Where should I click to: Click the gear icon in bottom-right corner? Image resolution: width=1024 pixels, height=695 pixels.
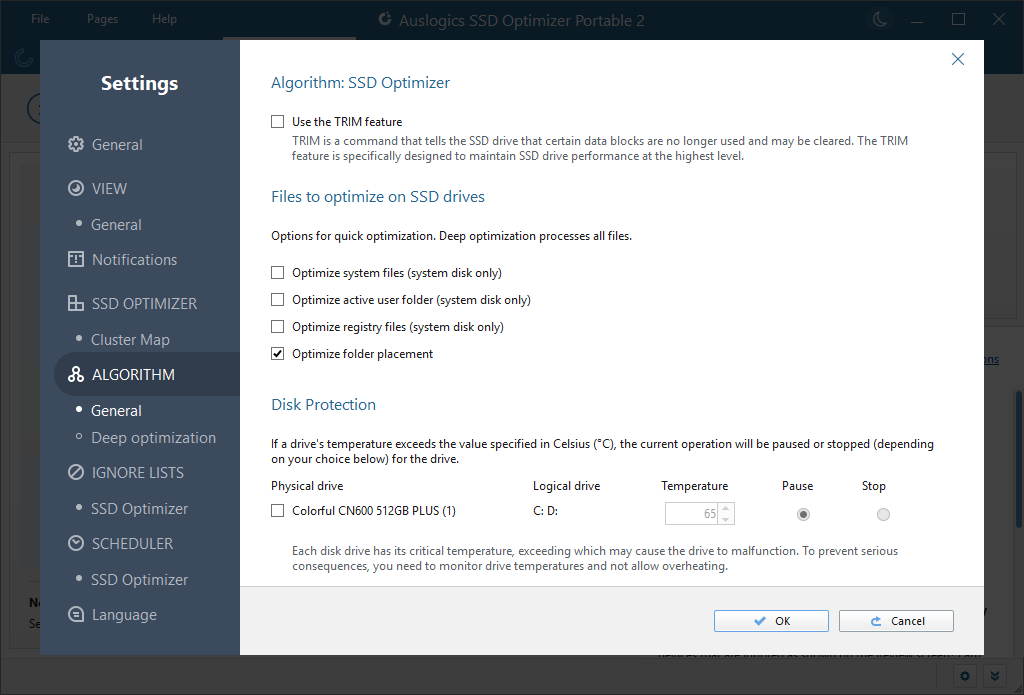964,676
